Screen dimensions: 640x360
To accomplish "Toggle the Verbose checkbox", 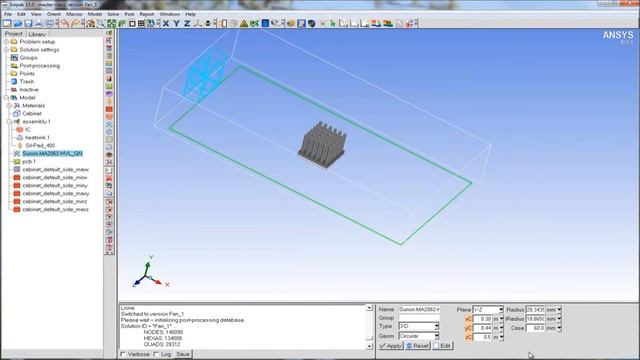I will point(123,354).
